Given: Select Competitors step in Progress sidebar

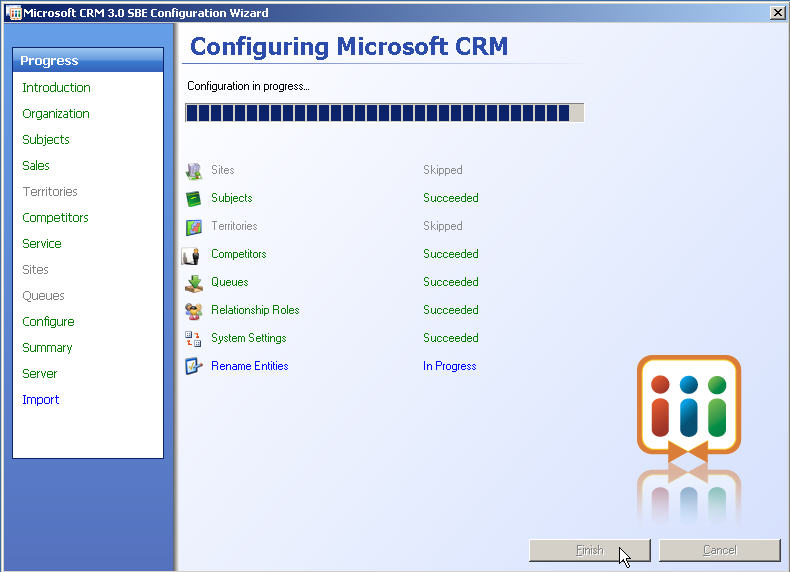Looking at the screenshot, I should (55, 218).
